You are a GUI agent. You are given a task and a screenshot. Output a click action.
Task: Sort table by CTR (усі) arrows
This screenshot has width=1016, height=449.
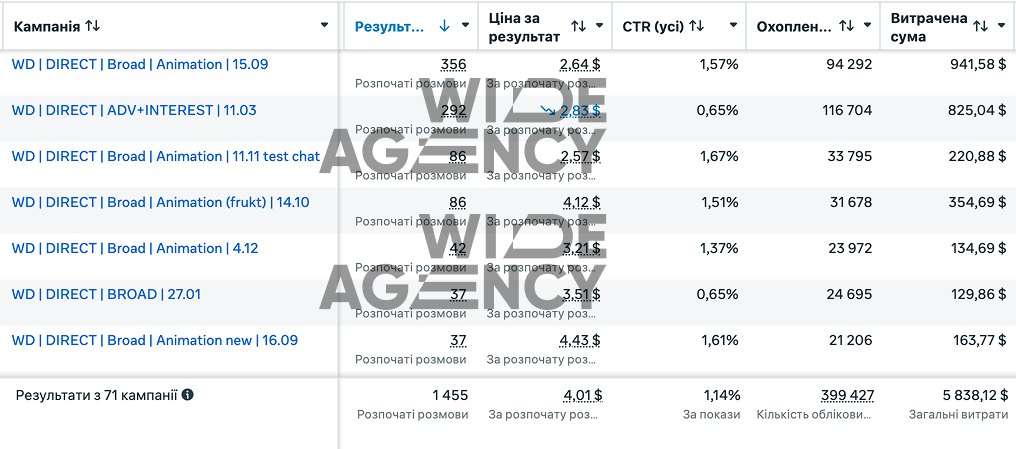click(697, 26)
